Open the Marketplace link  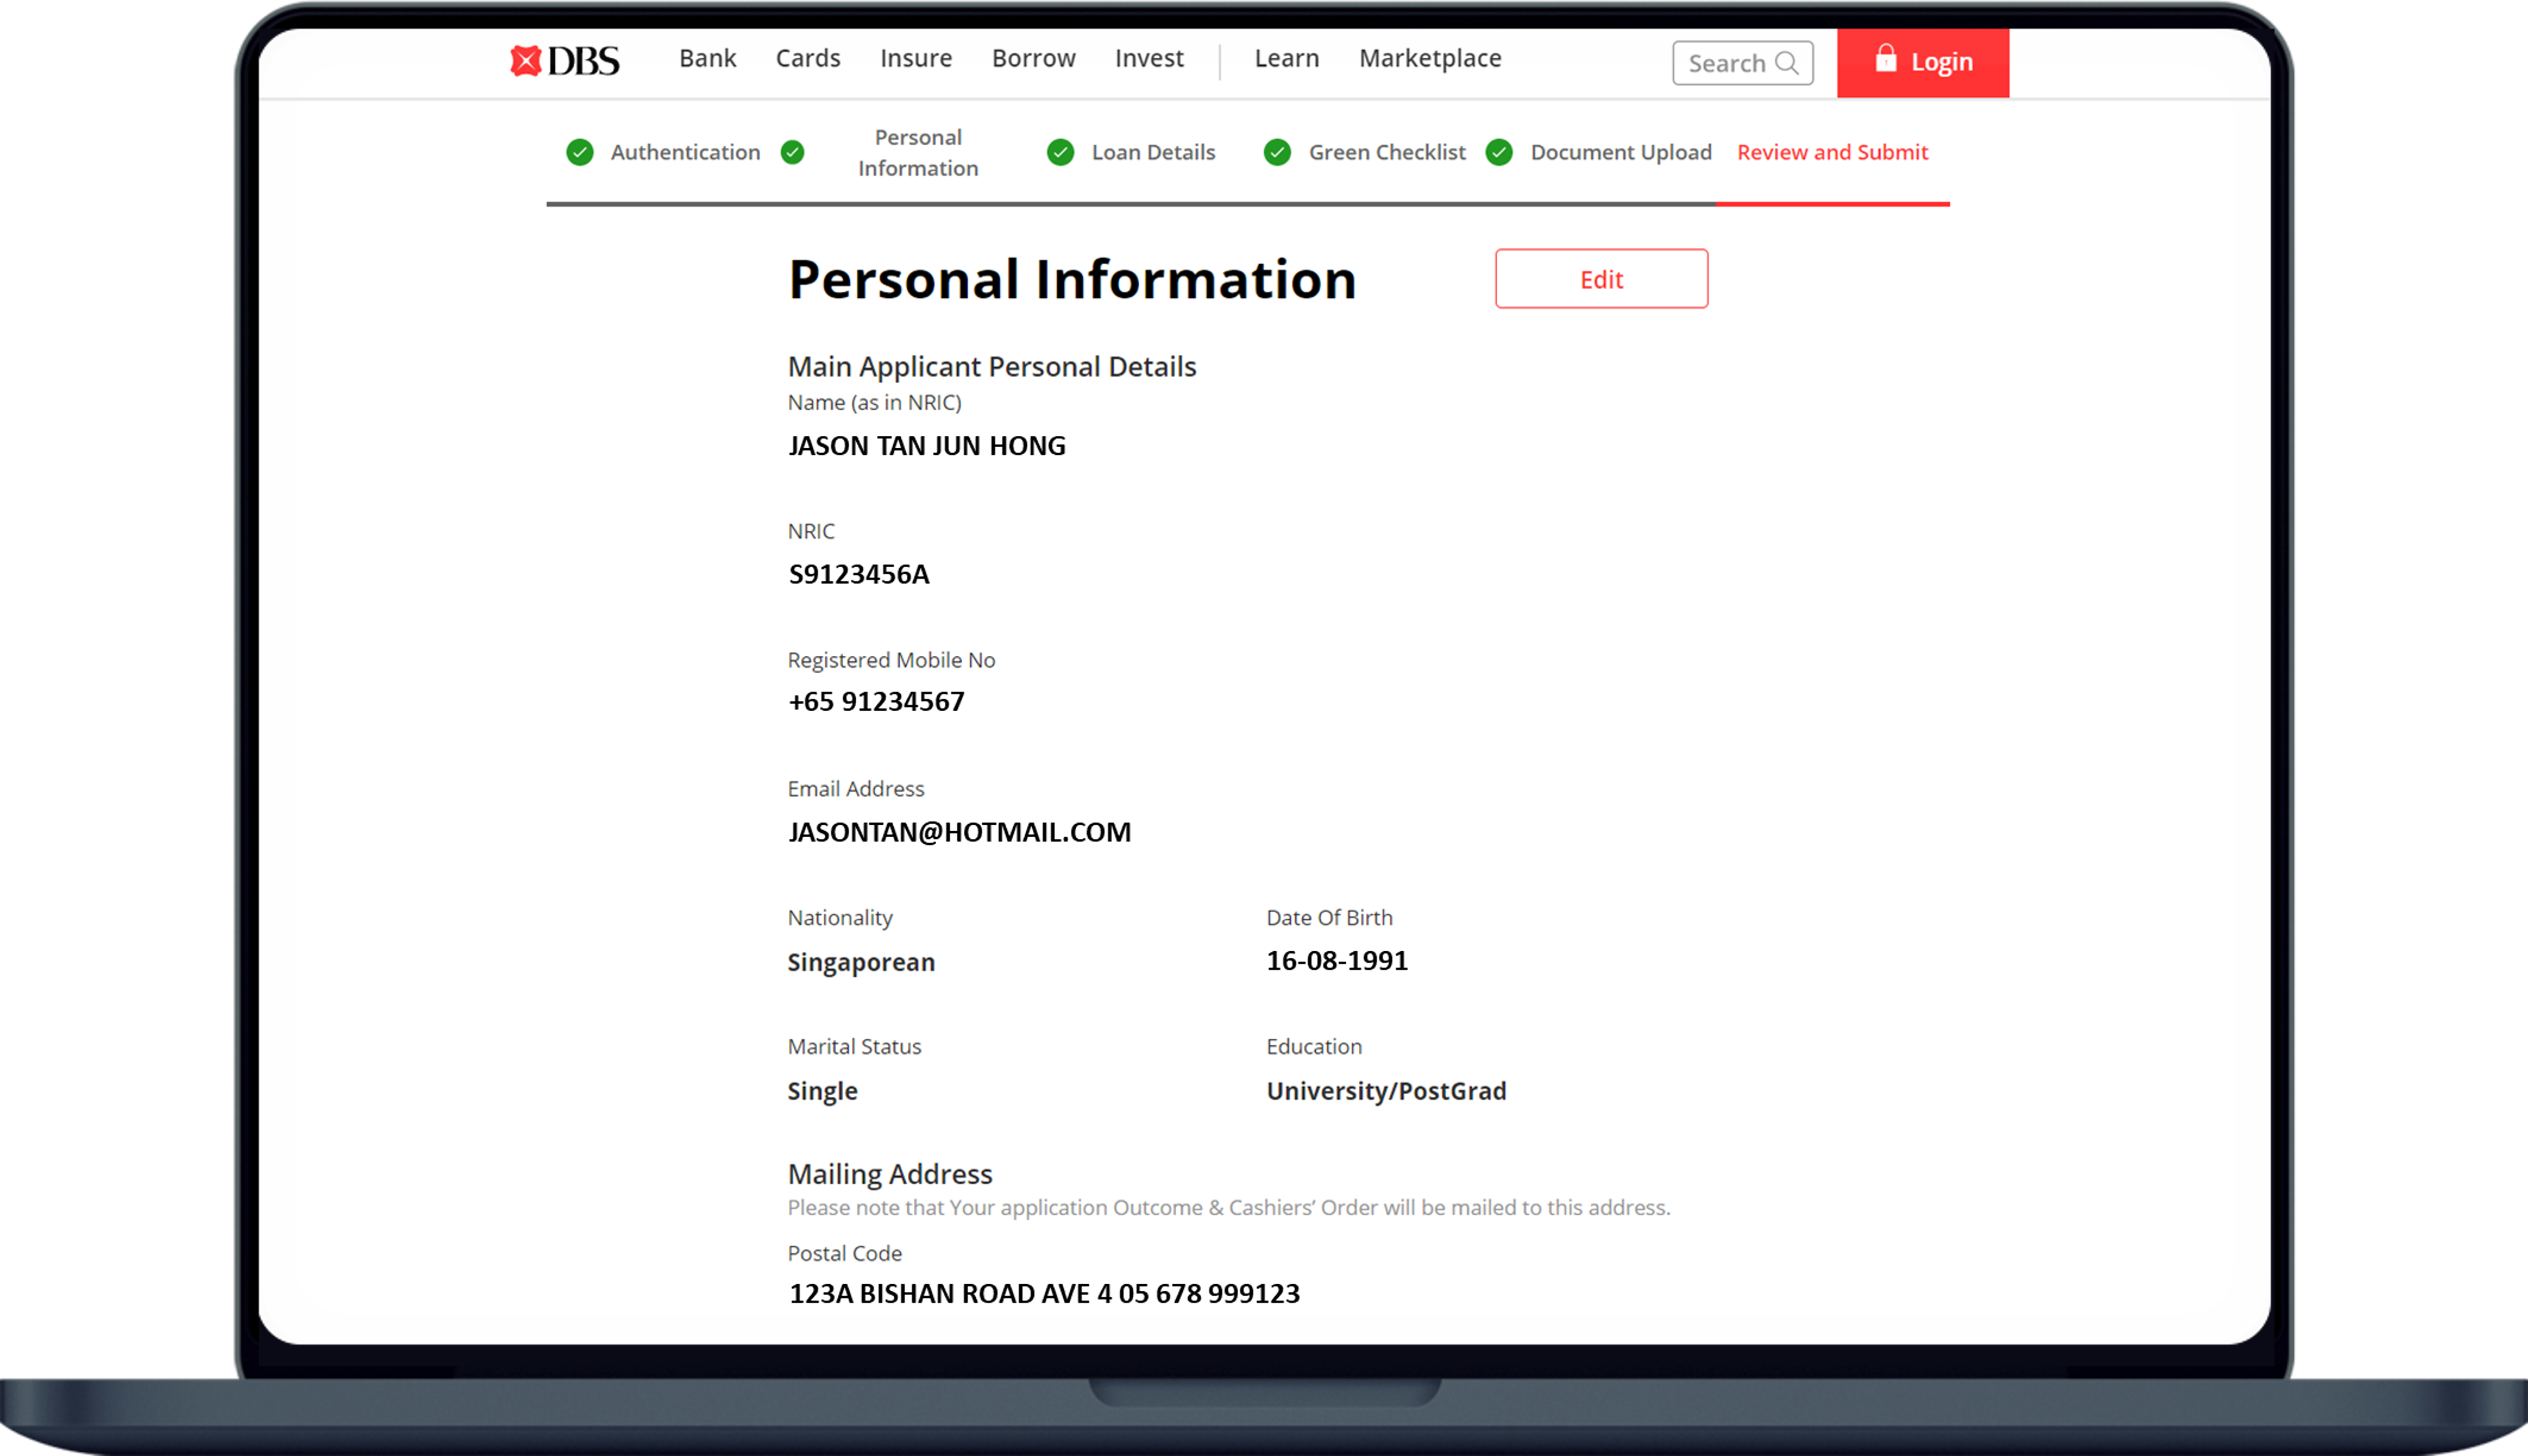click(1430, 59)
